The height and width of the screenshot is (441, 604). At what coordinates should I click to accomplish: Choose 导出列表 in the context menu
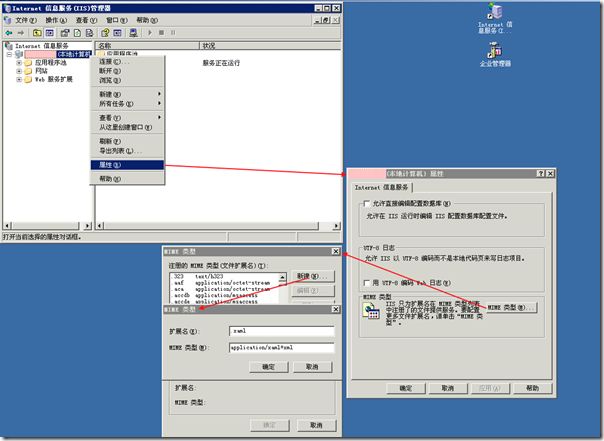pos(127,151)
